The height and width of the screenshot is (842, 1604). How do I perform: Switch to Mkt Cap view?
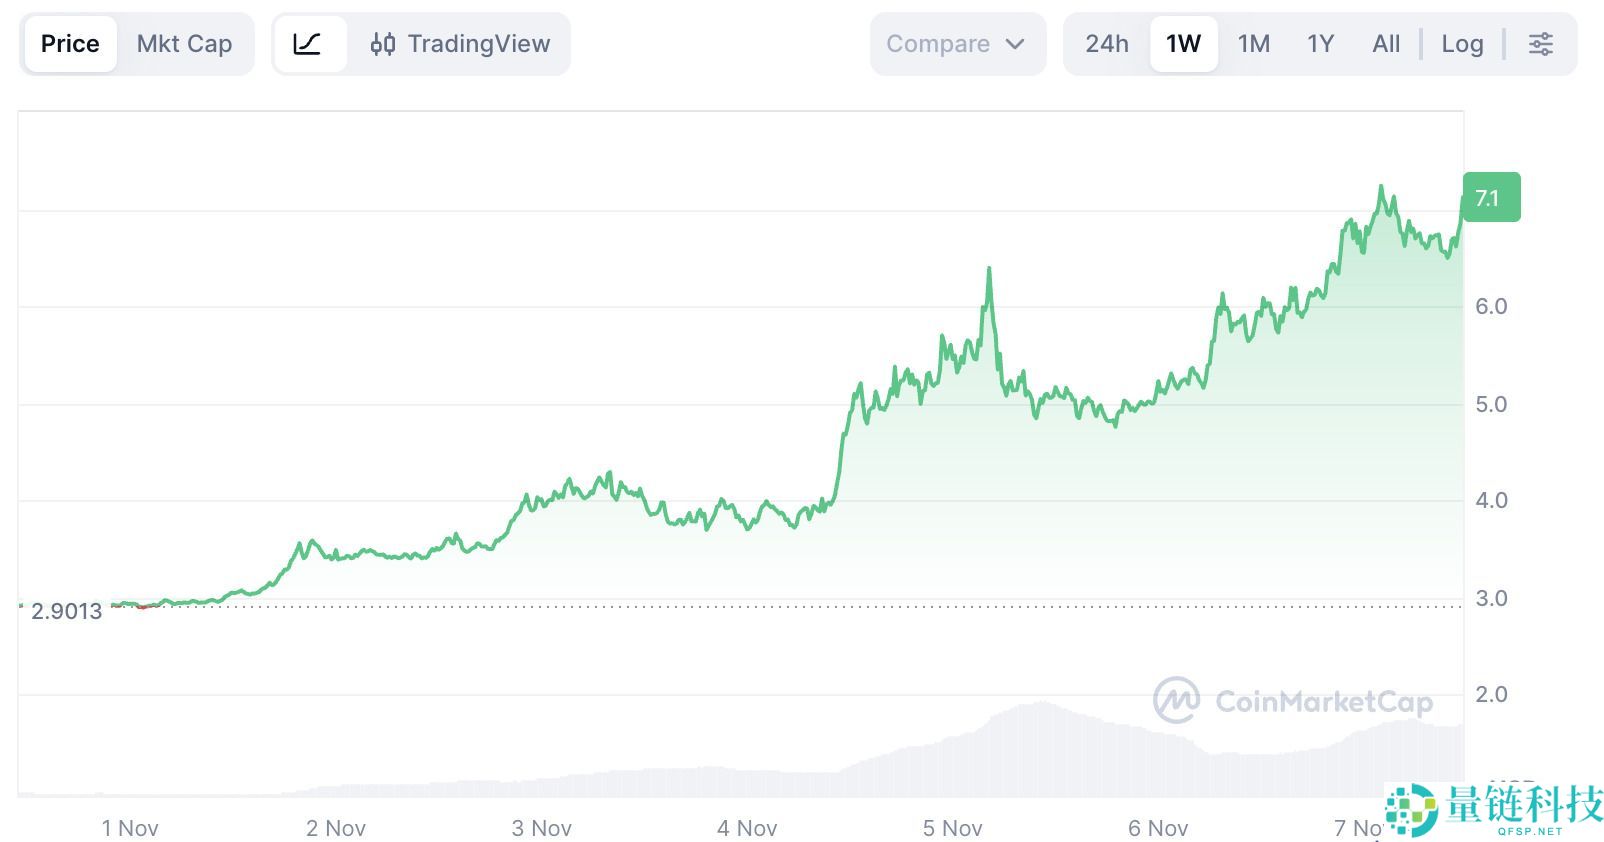pyautogui.click(x=184, y=44)
